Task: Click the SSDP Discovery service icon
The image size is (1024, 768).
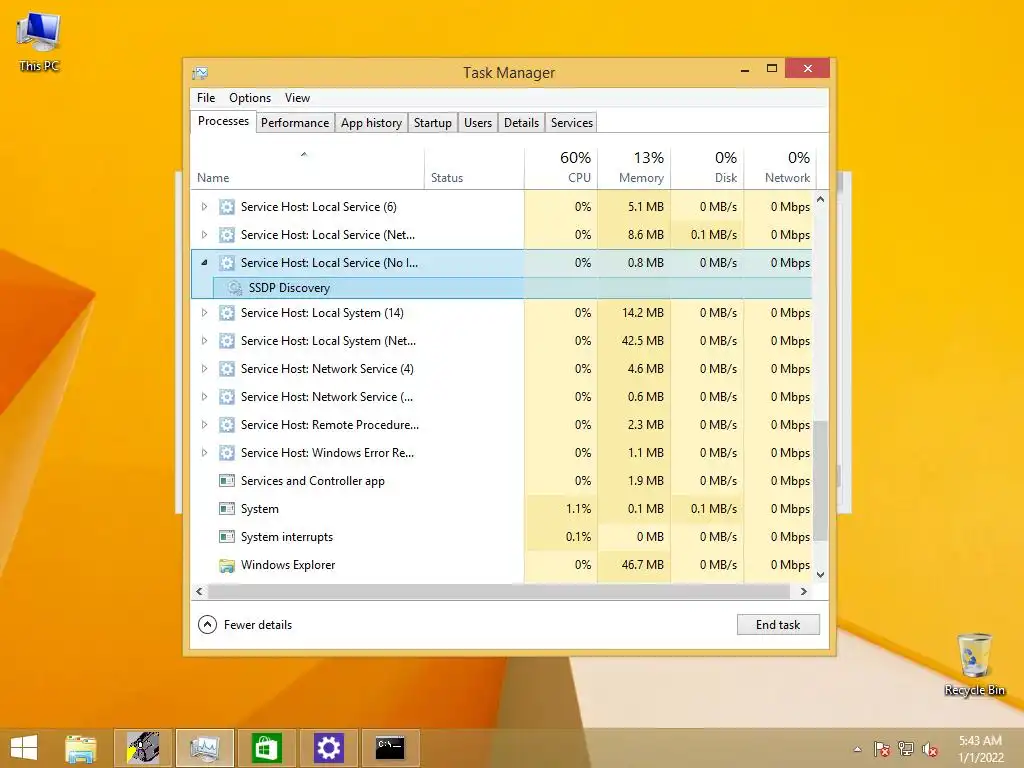Action: (x=235, y=288)
